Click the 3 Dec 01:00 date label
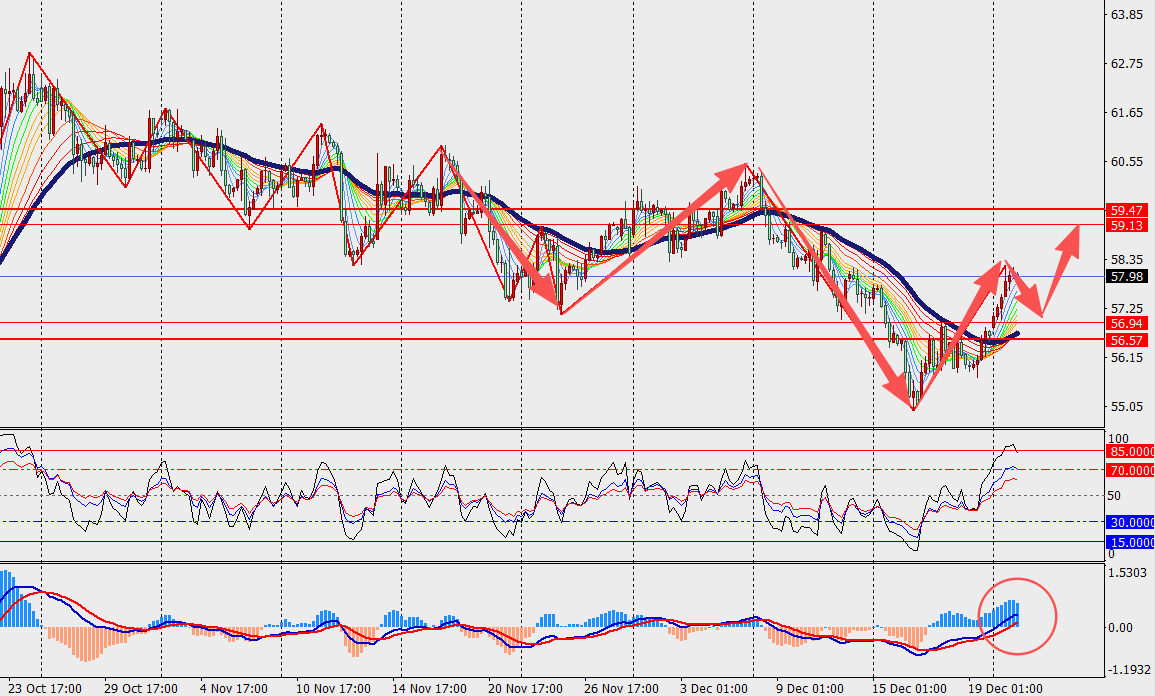 point(715,688)
